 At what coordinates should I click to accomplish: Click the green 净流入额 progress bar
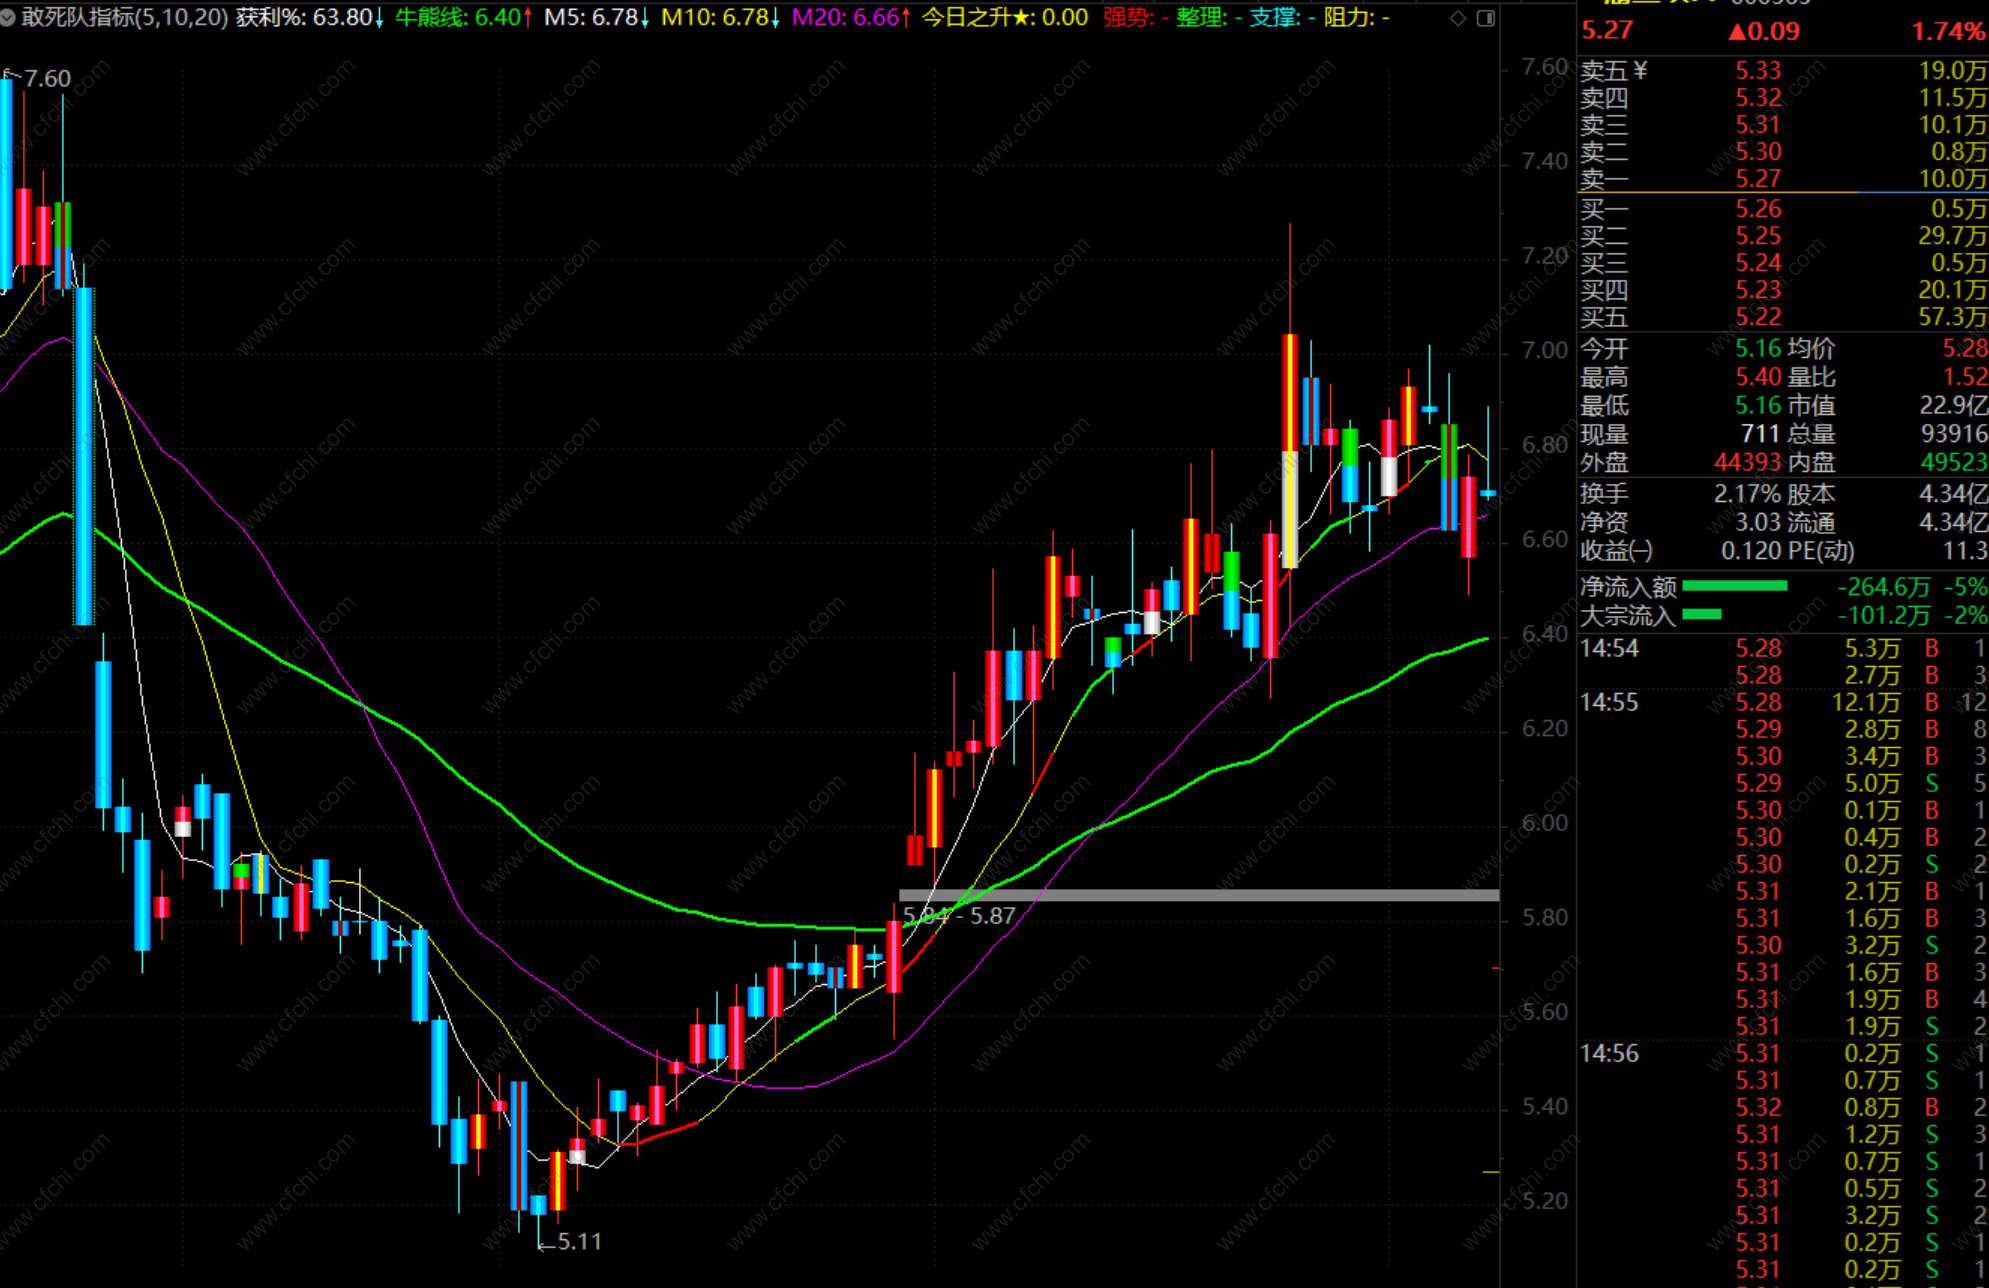[1735, 587]
